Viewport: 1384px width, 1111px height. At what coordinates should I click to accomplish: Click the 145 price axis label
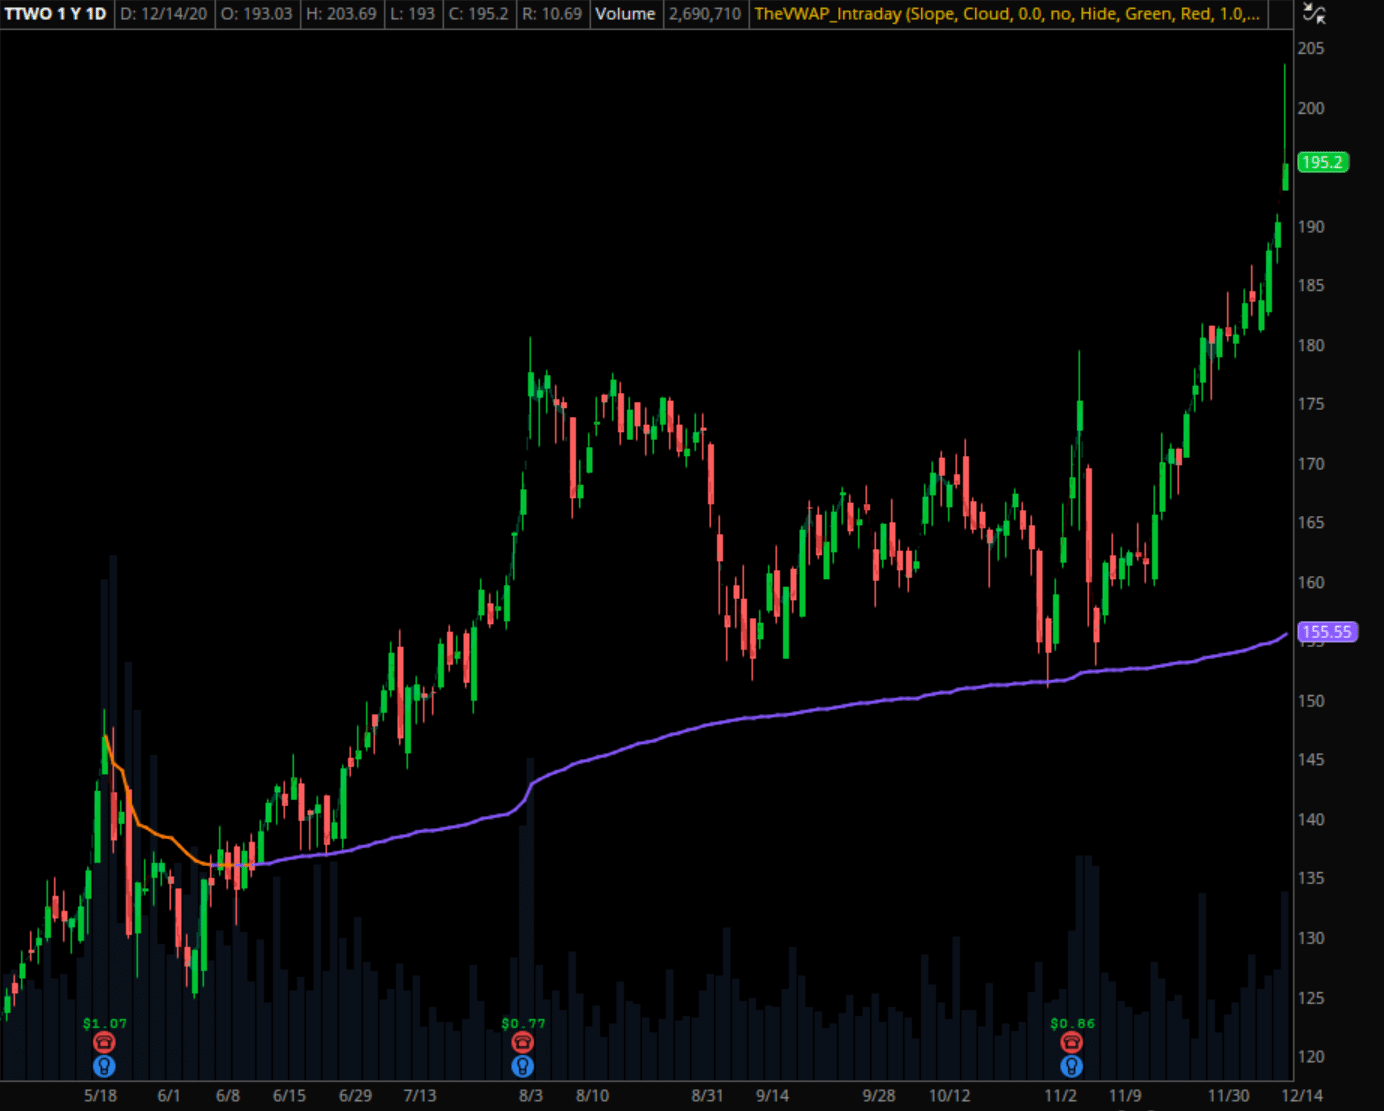[x=1310, y=759]
